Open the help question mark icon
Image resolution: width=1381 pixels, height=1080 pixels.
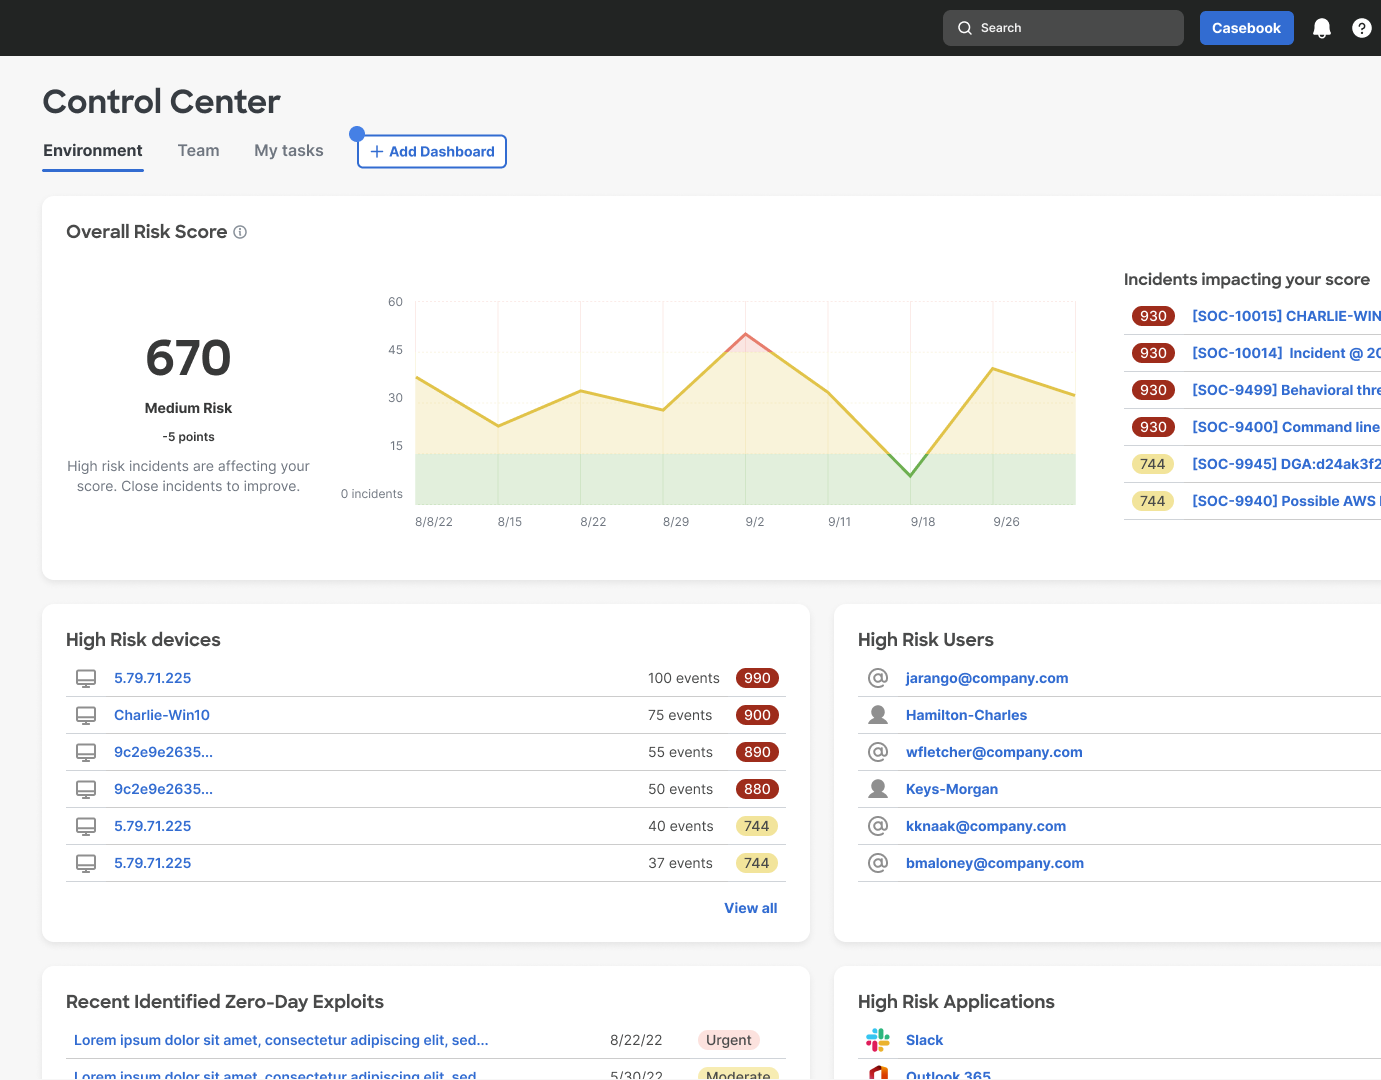click(1362, 28)
